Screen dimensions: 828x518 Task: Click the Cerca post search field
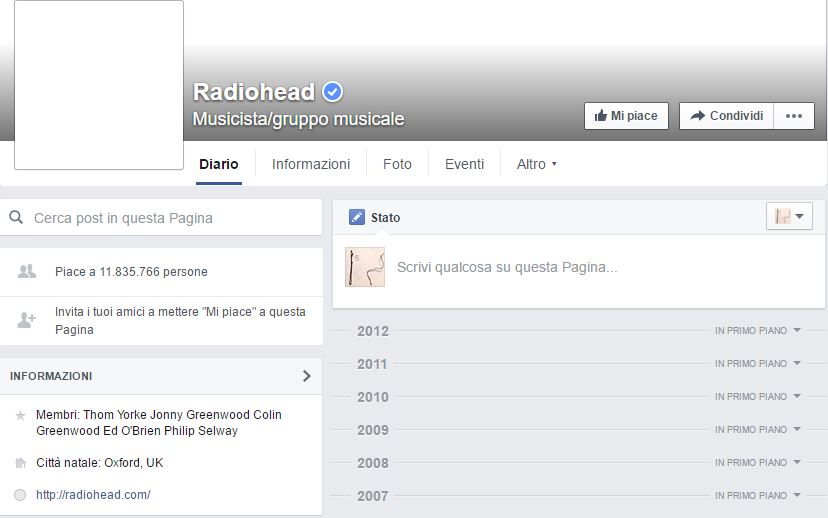coord(170,217)
